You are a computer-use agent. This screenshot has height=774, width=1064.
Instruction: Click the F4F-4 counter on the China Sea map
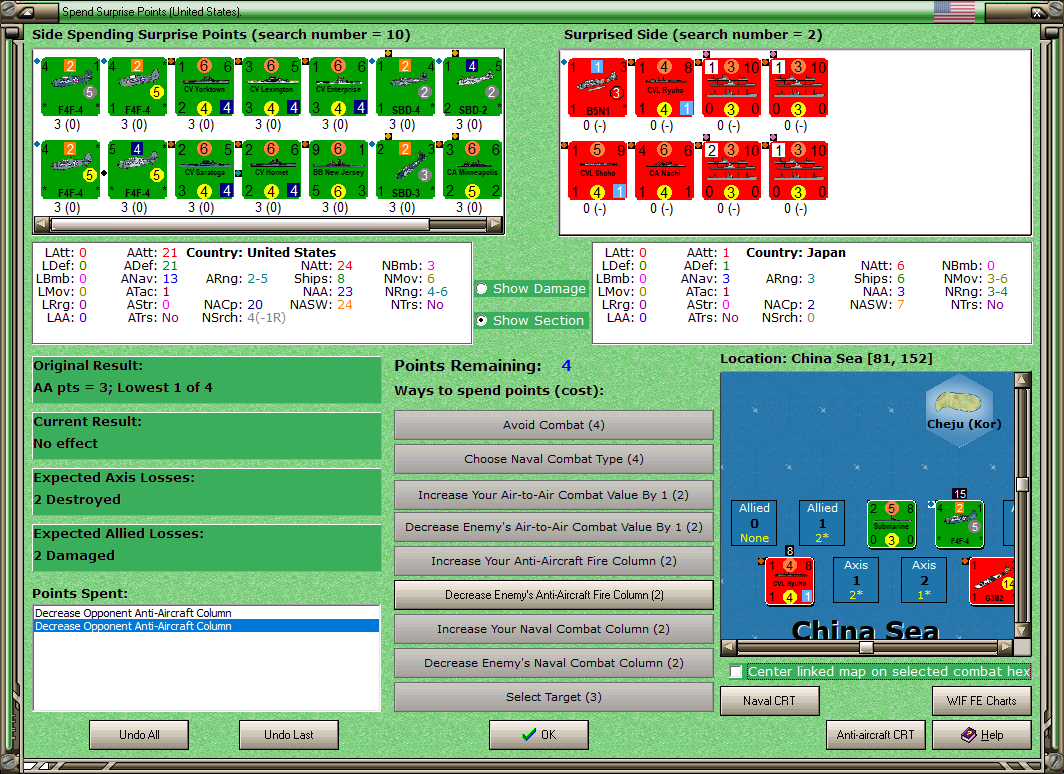(x=960, y=524)
